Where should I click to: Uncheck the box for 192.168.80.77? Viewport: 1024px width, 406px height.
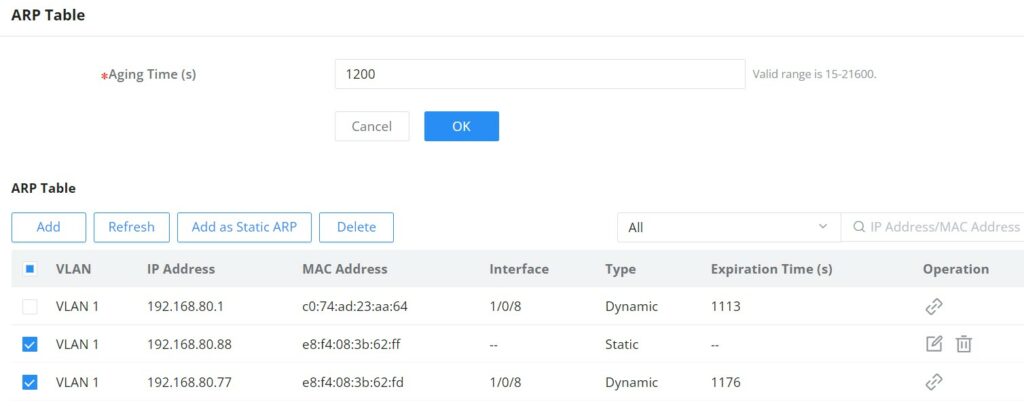click(30, 382)
